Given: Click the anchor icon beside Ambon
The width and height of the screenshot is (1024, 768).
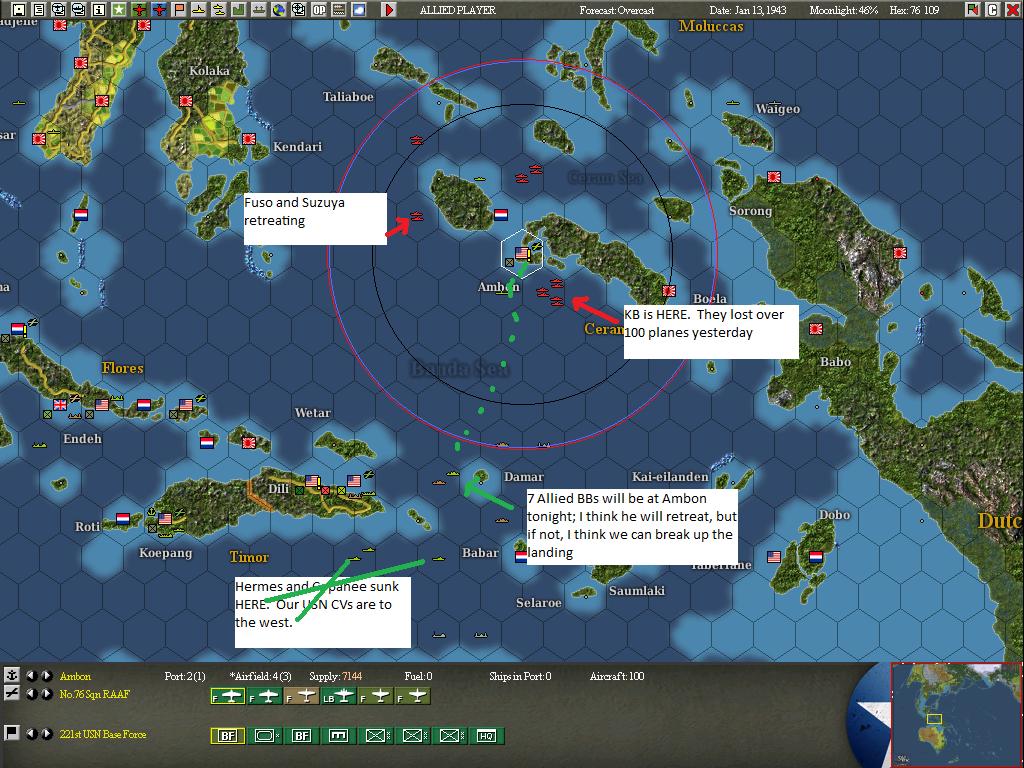Looking at the screenshot, I should [11, 675].
